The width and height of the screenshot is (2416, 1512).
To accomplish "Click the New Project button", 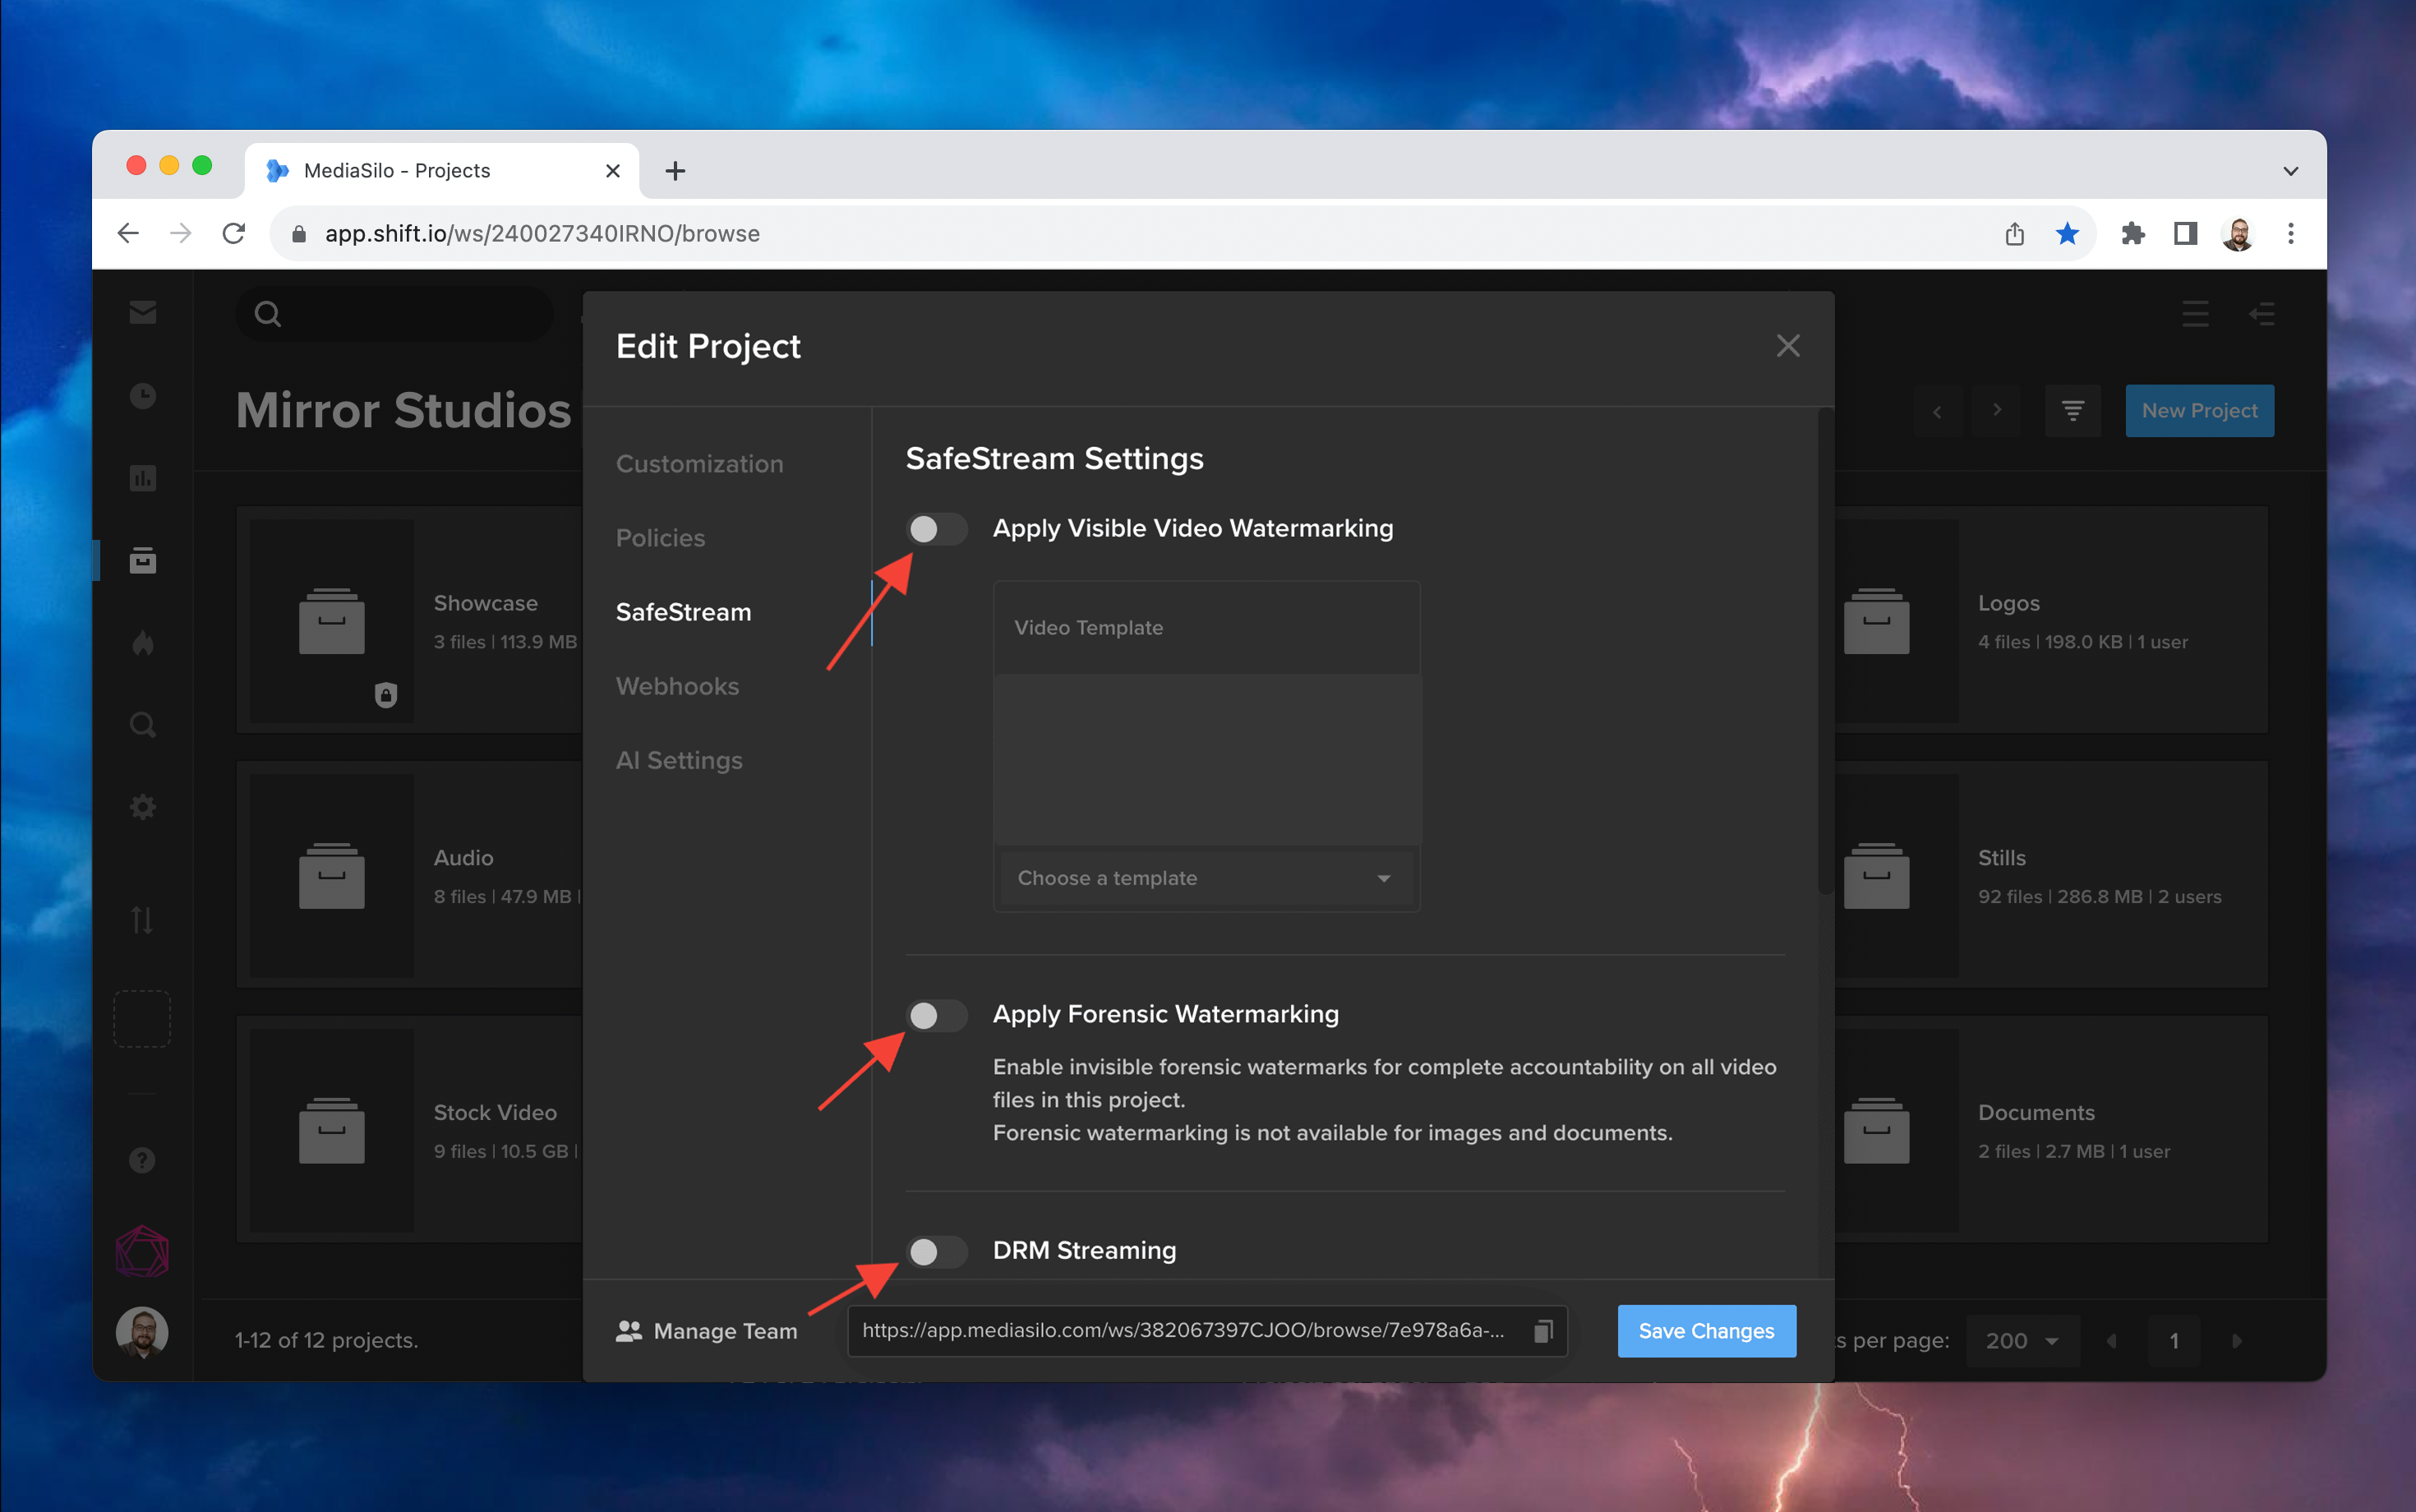I will tap(2199, 410).
